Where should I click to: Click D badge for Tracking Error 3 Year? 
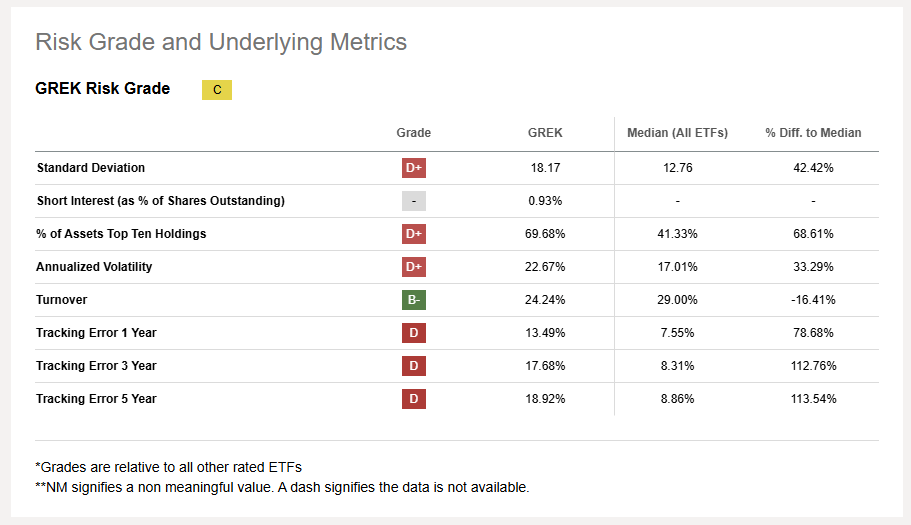click(x=414, y=366)
